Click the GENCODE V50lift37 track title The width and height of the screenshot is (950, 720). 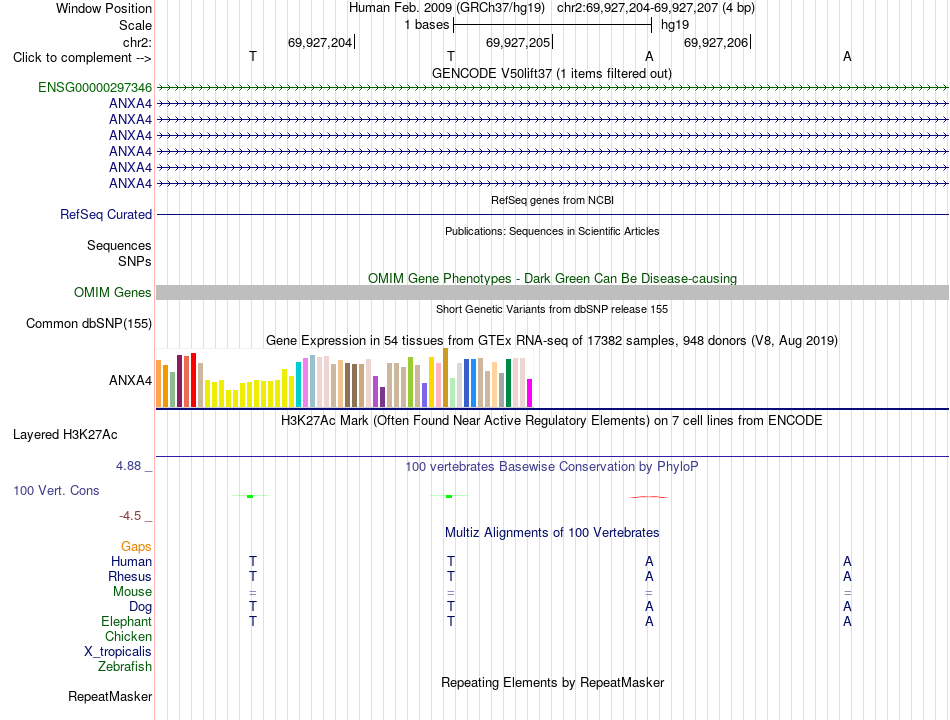pyautogui.click(x=552, y=73)
